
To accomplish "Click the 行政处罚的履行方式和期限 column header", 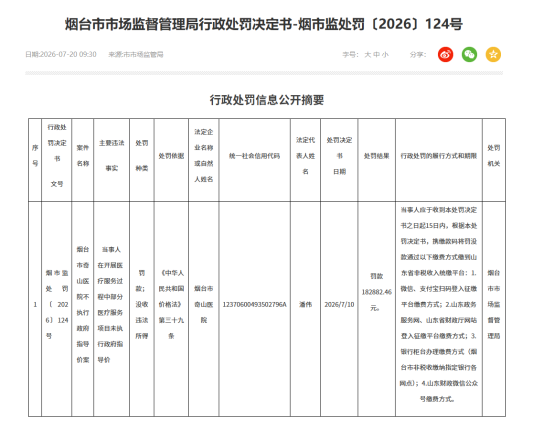I will (x=439, y=156).
